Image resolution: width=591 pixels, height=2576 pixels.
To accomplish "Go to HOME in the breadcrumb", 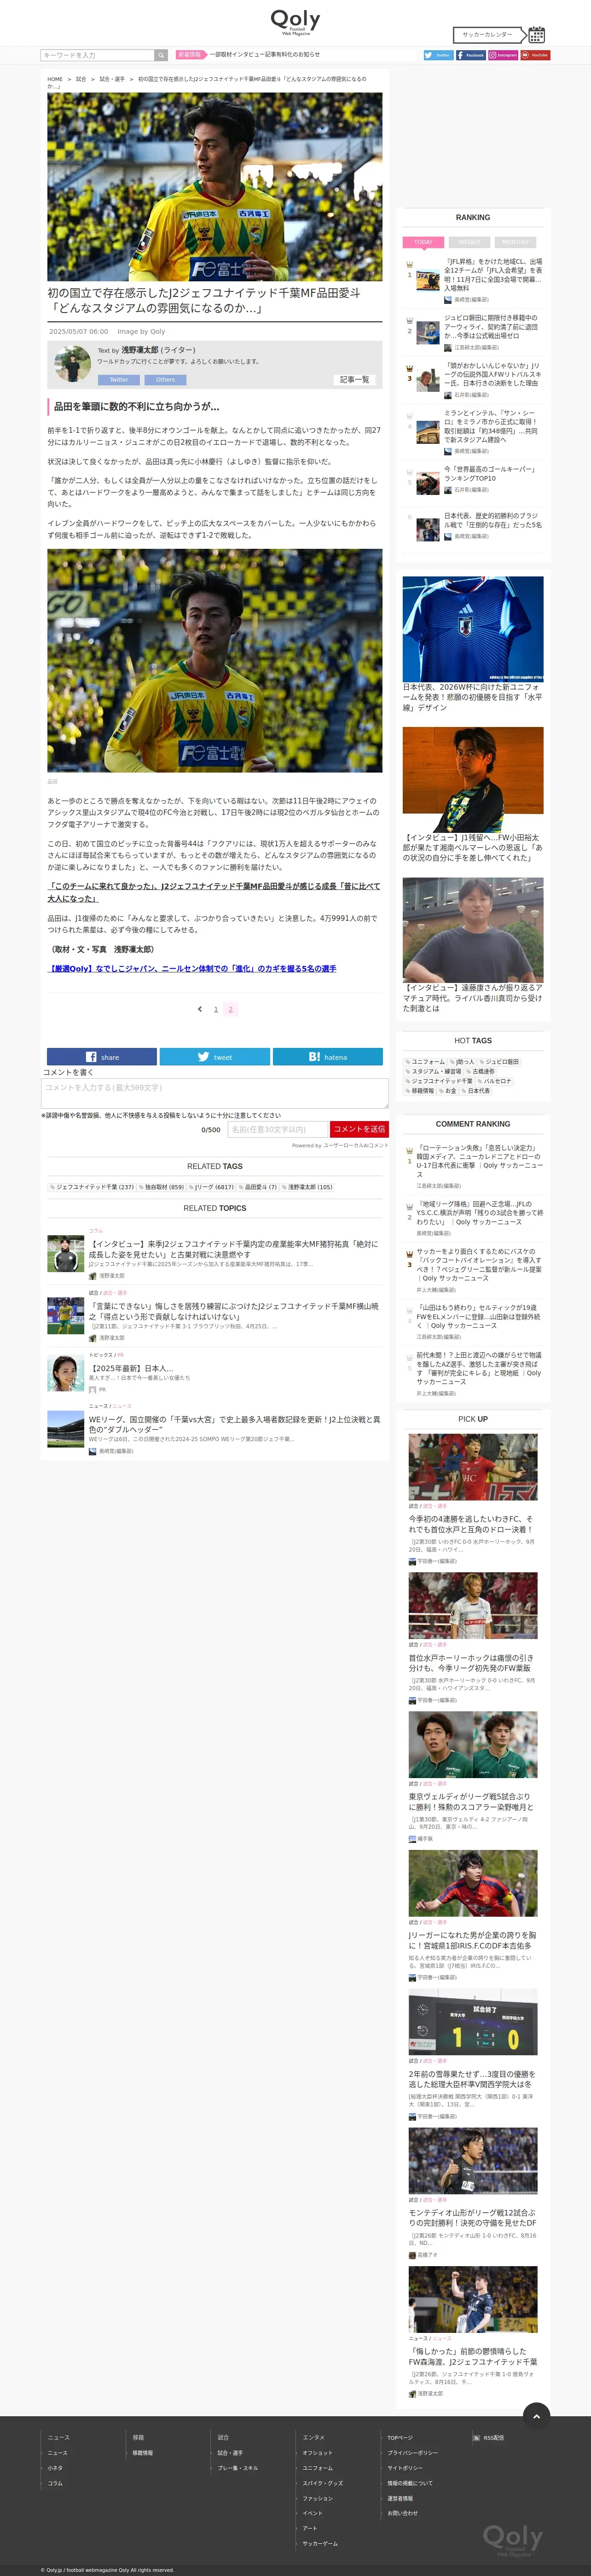I will tap(55, 79).
